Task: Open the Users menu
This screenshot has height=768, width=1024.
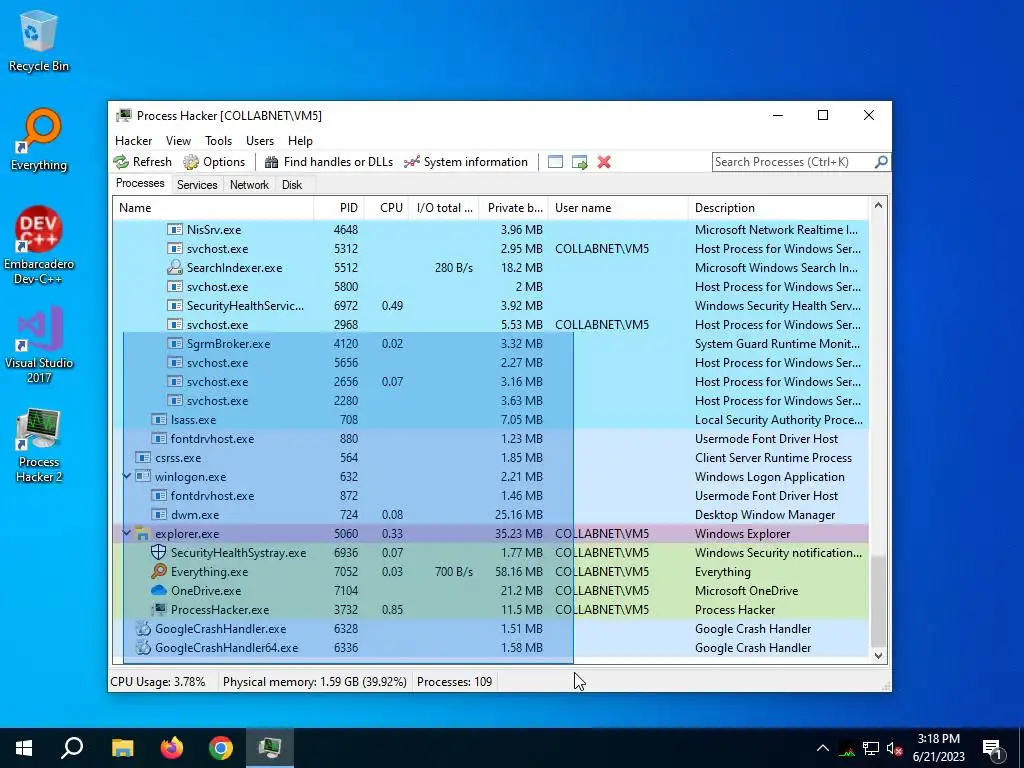Action: tap(260, 141)
